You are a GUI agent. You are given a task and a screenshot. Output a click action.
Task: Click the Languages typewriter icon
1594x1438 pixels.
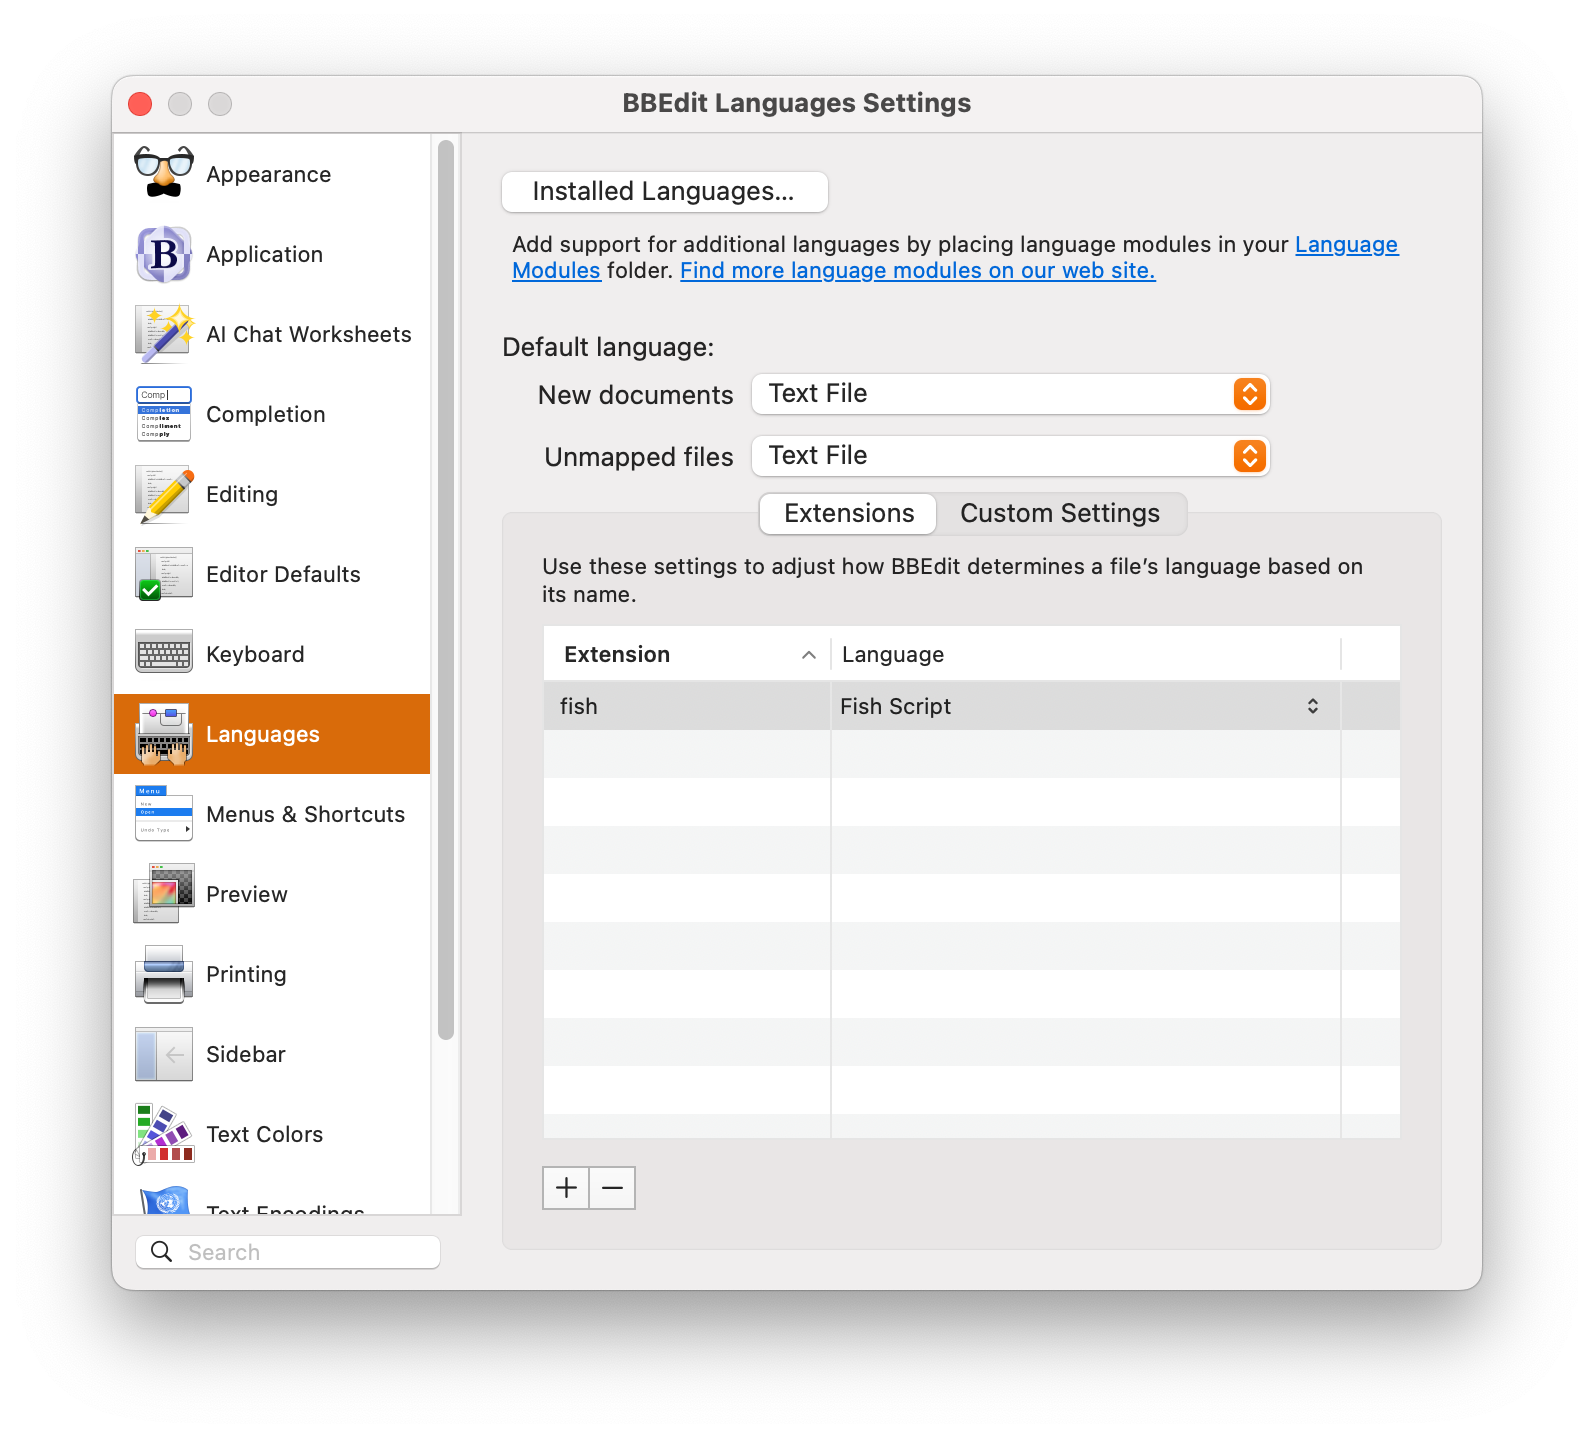pos(164,734)
